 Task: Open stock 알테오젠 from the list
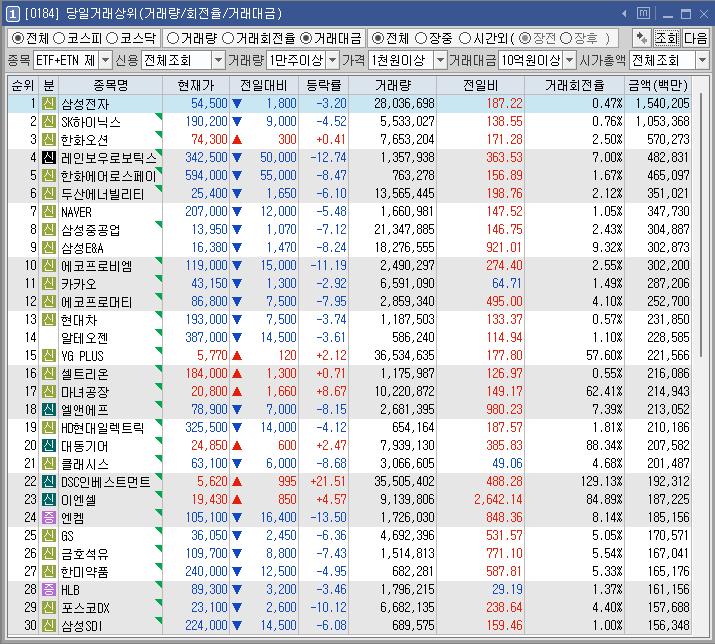coord(84,338)
